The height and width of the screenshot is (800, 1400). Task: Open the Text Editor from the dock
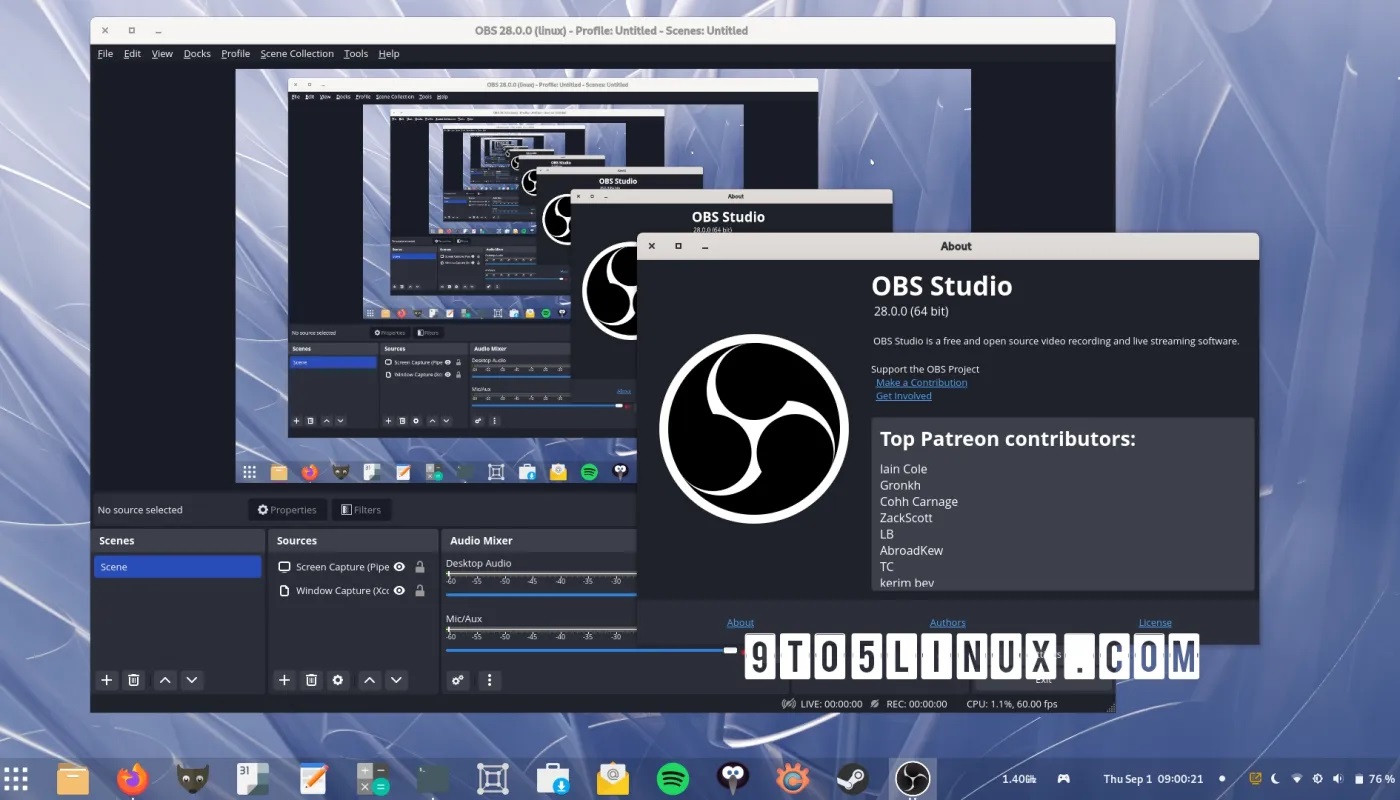coord(313,778)
